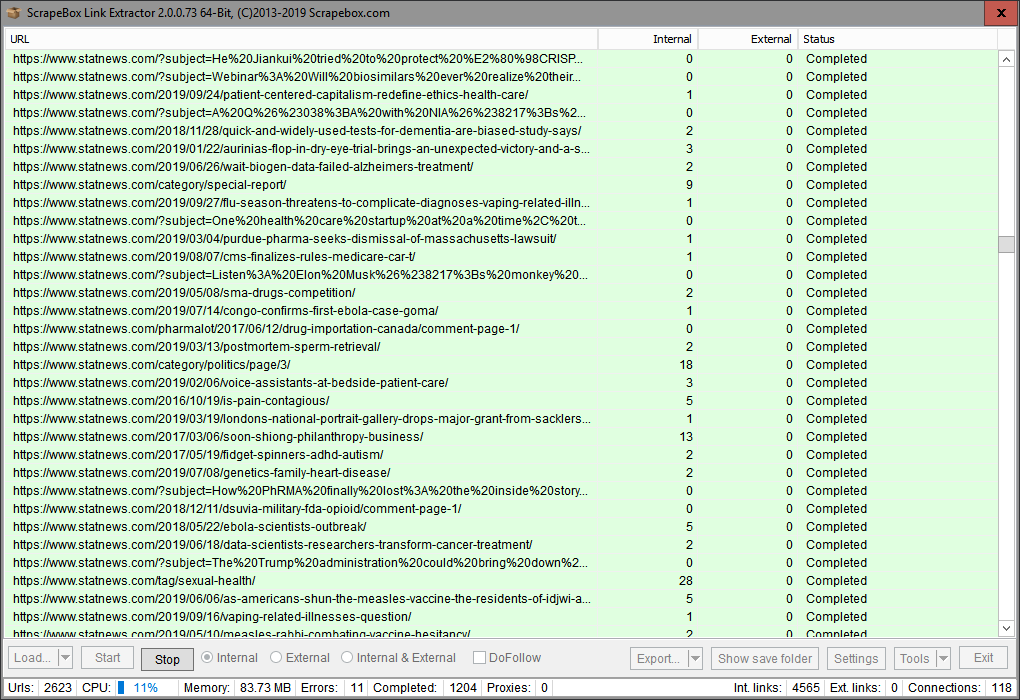
Task: Select the tag/sexual-health URL row
Action: point(501,580)
